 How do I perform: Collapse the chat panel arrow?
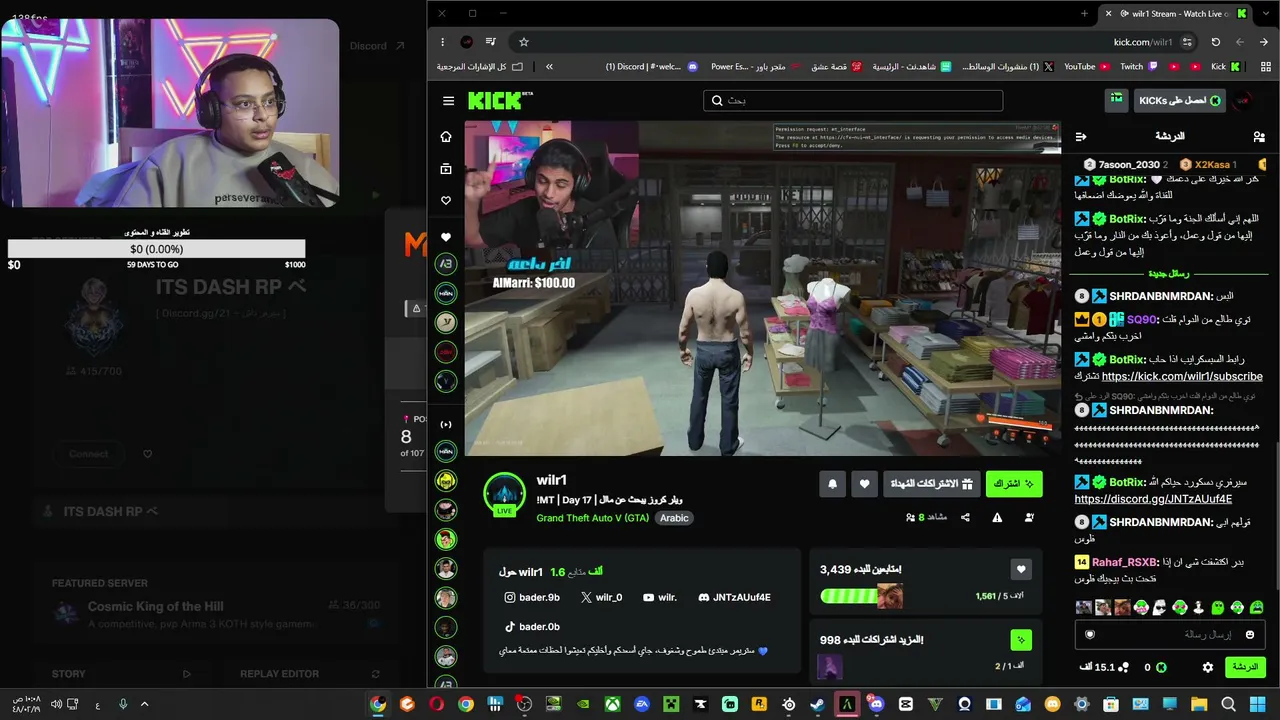[x=1080, y=136]
